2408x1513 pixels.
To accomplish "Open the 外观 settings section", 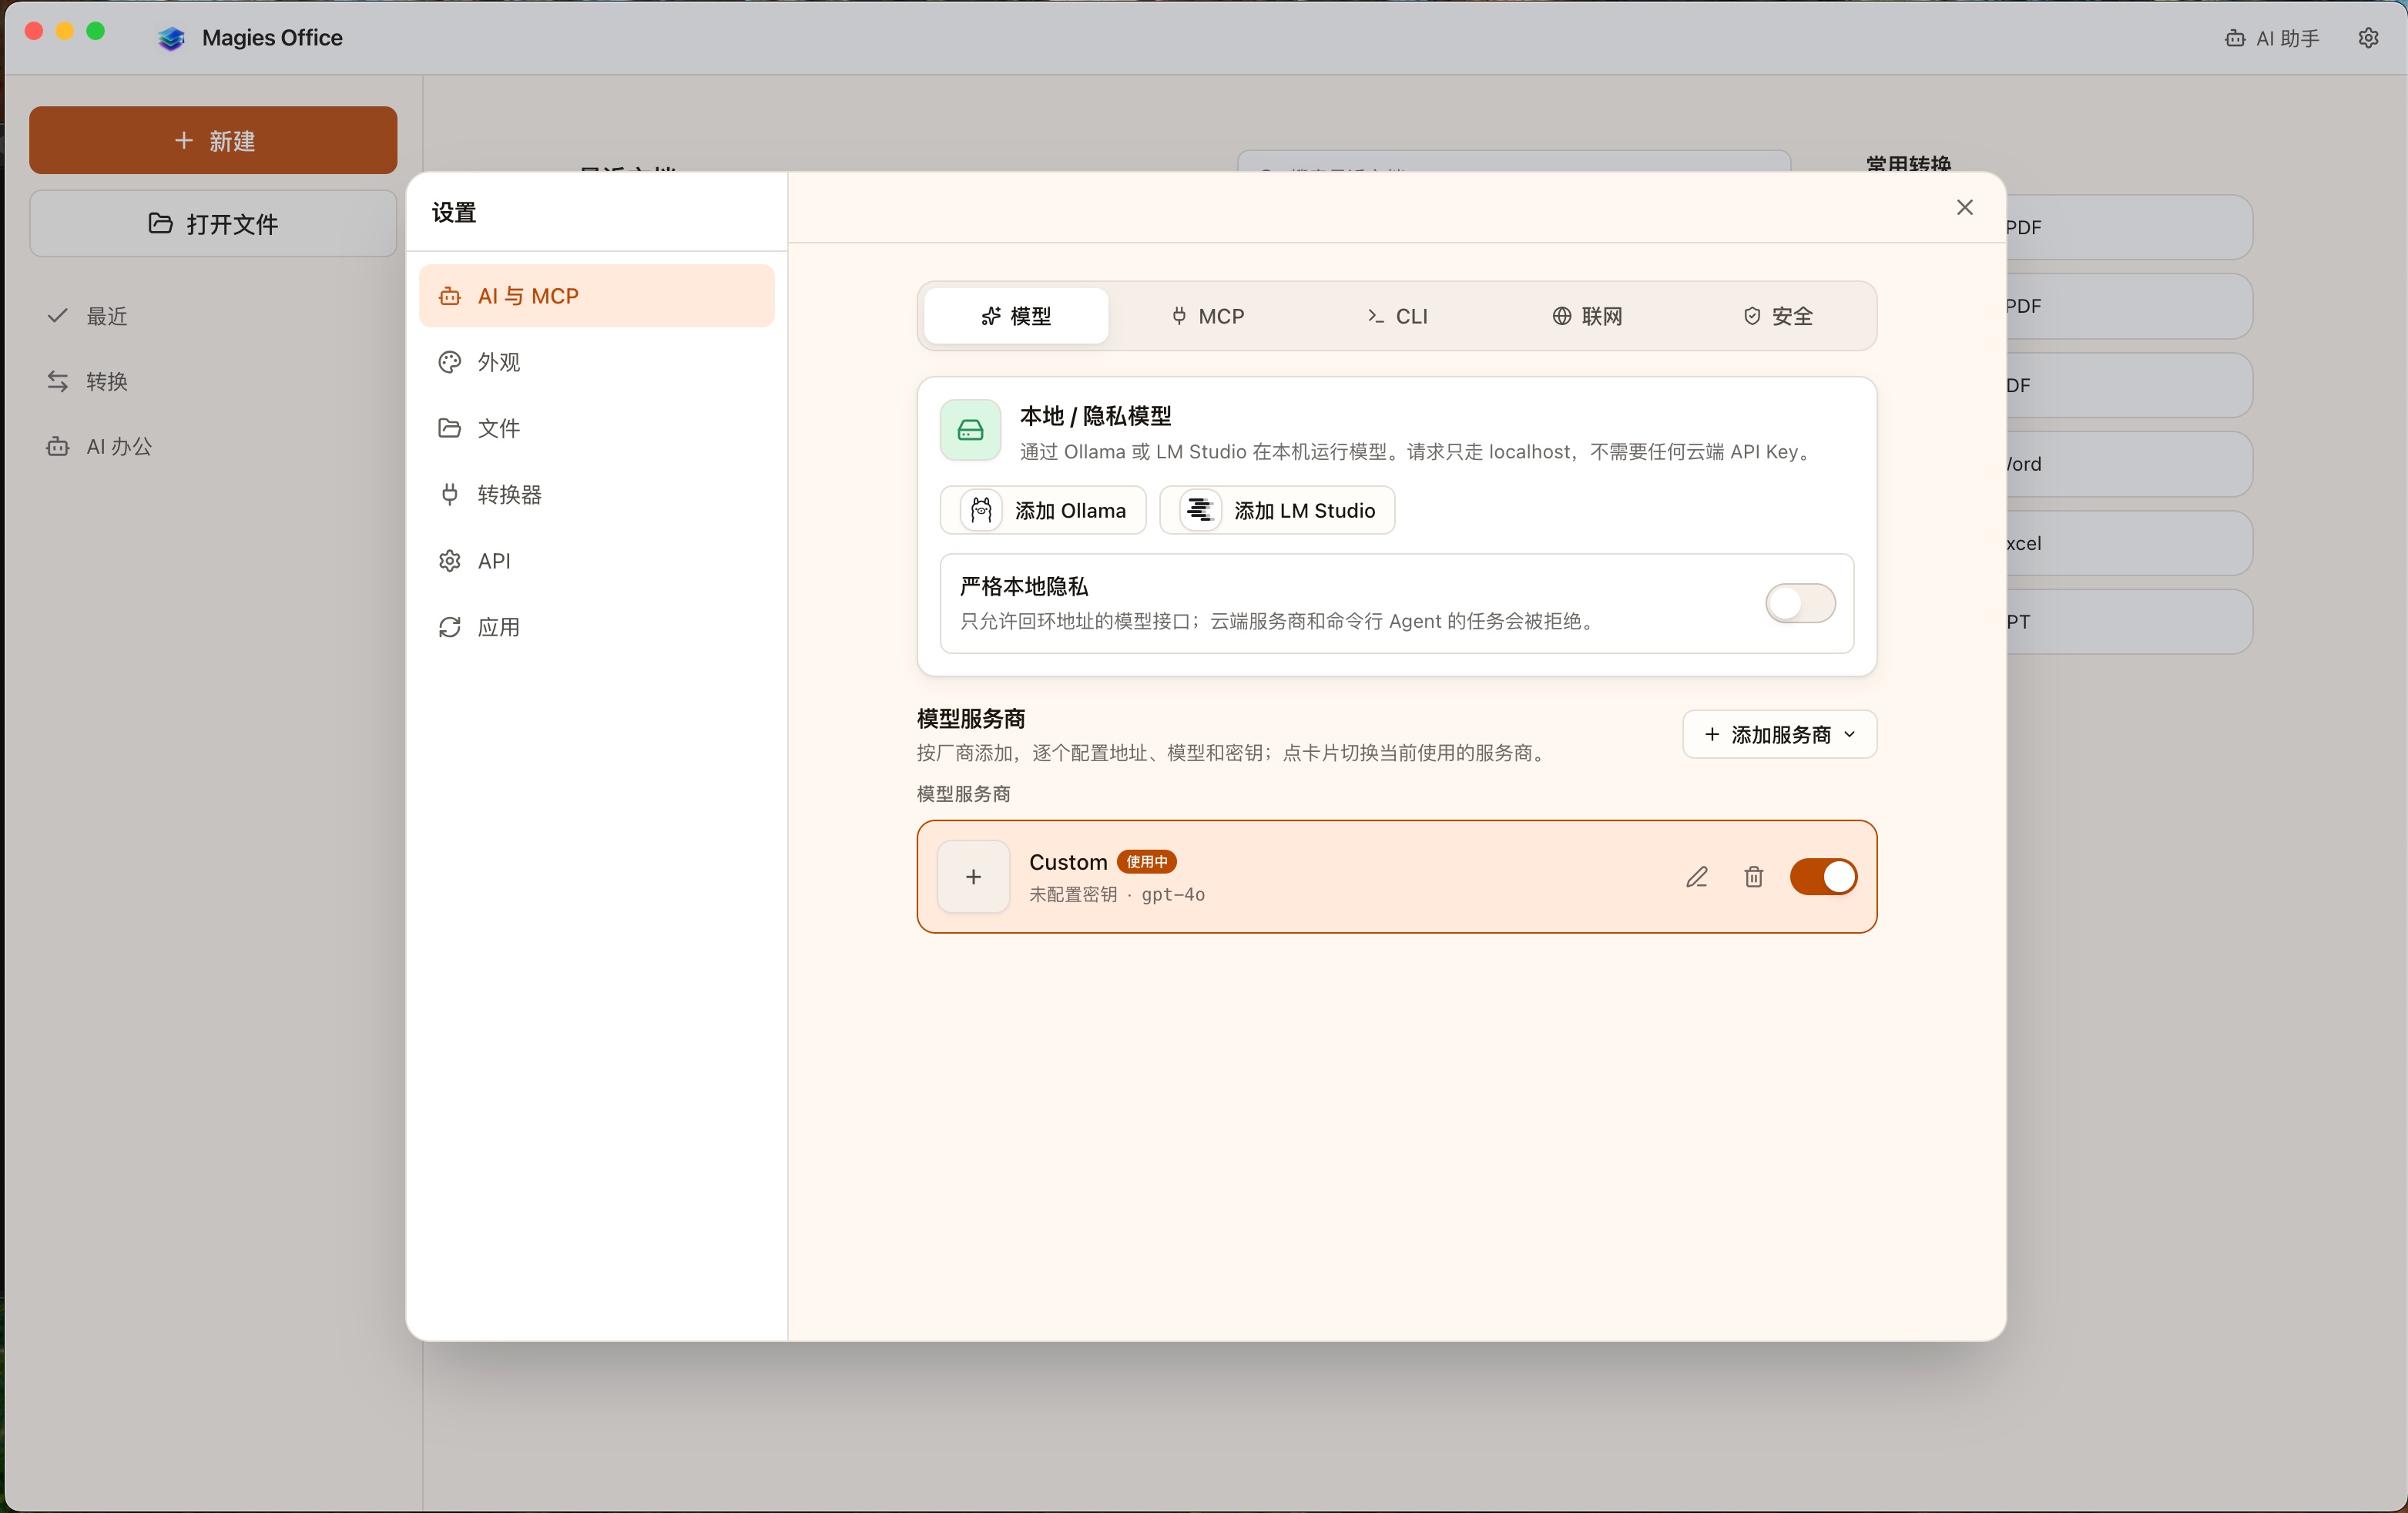I will click(x=596, y=362).
